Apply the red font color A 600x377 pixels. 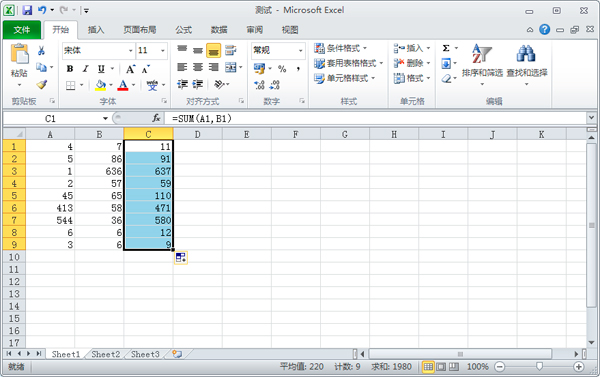(x=123, y=85)
